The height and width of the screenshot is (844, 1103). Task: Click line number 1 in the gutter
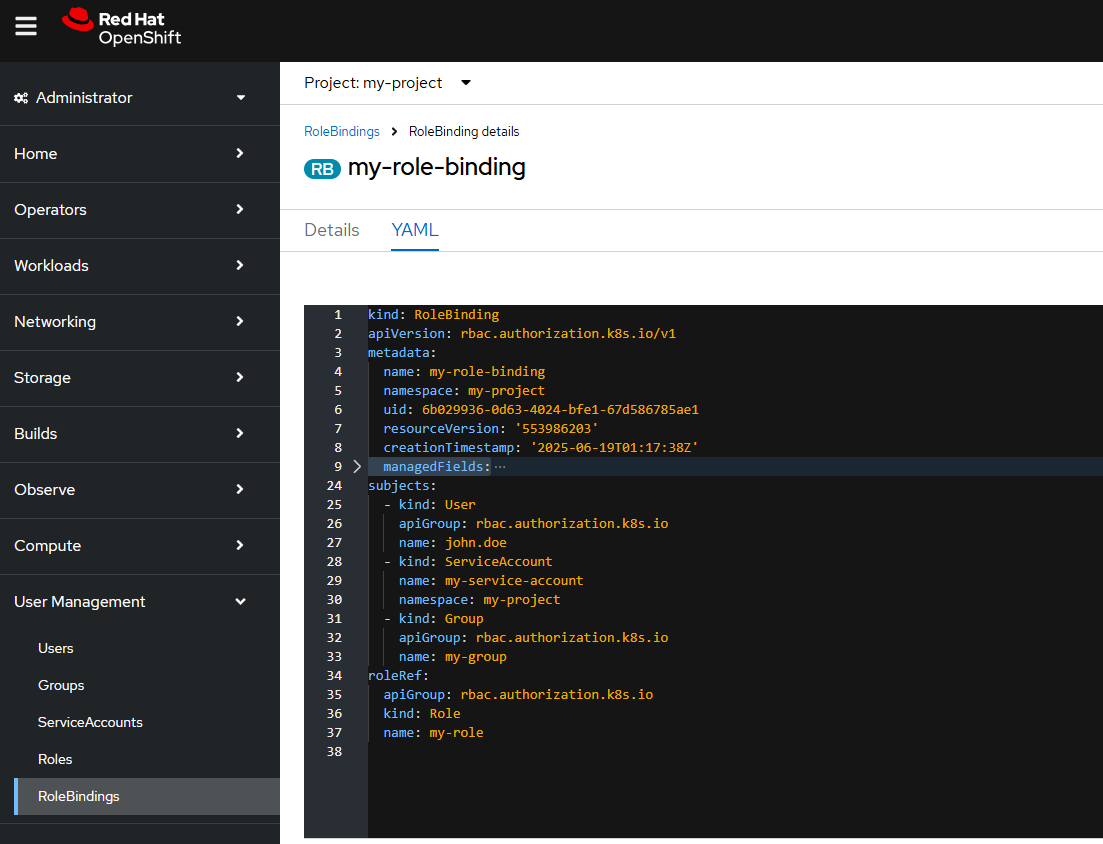[338, 314]
